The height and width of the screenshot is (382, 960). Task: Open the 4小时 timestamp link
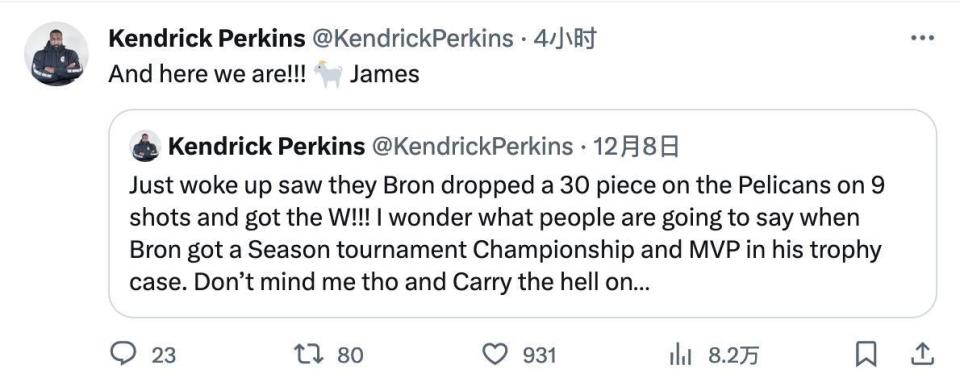564,39
